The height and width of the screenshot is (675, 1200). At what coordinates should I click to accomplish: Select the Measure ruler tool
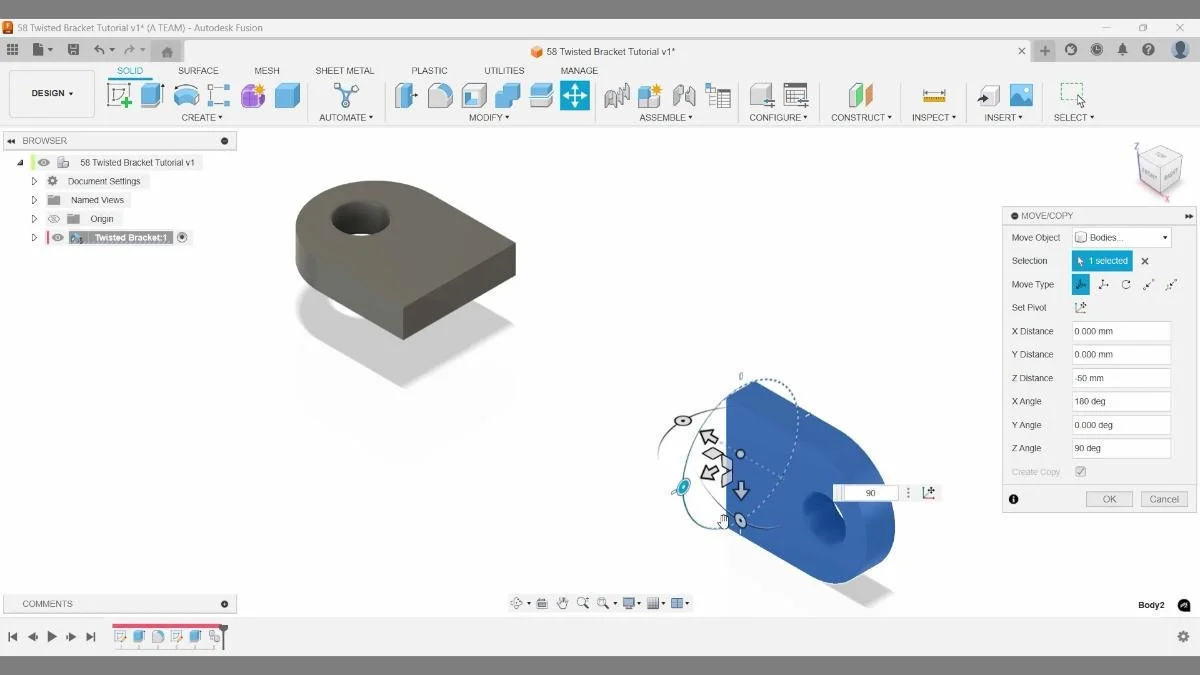934,96
